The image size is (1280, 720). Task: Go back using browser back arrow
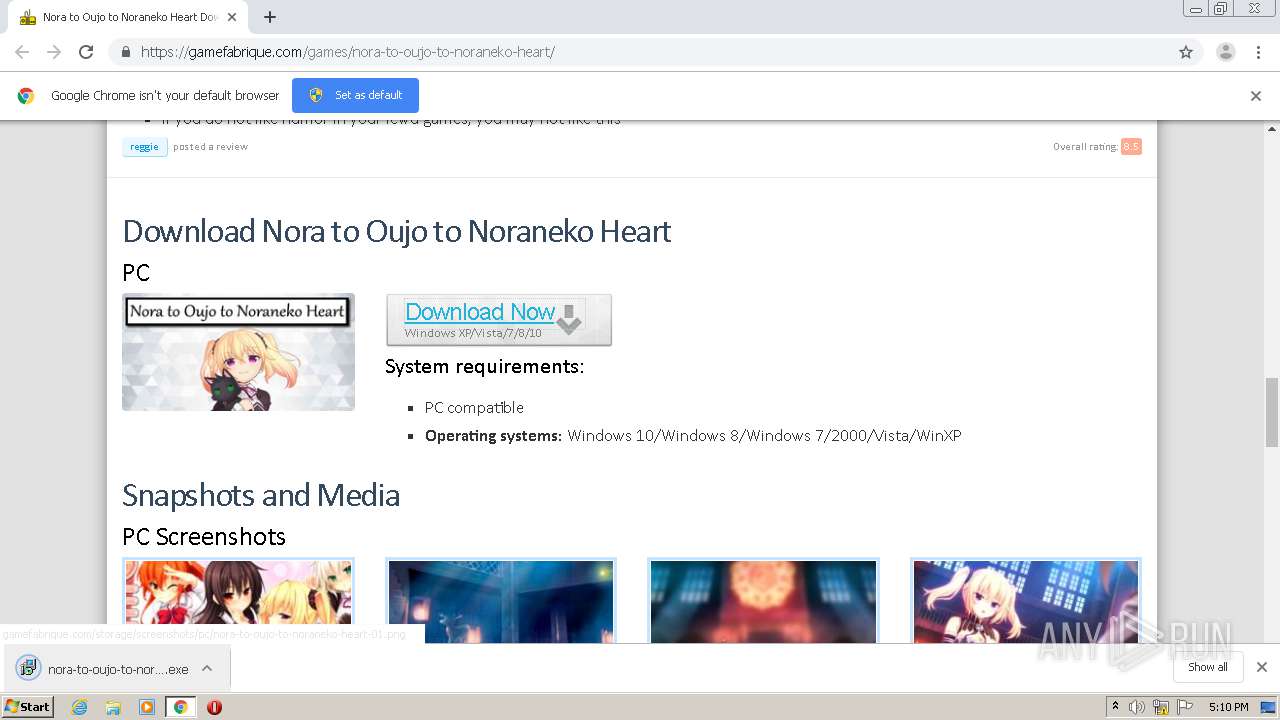point(22,52)
